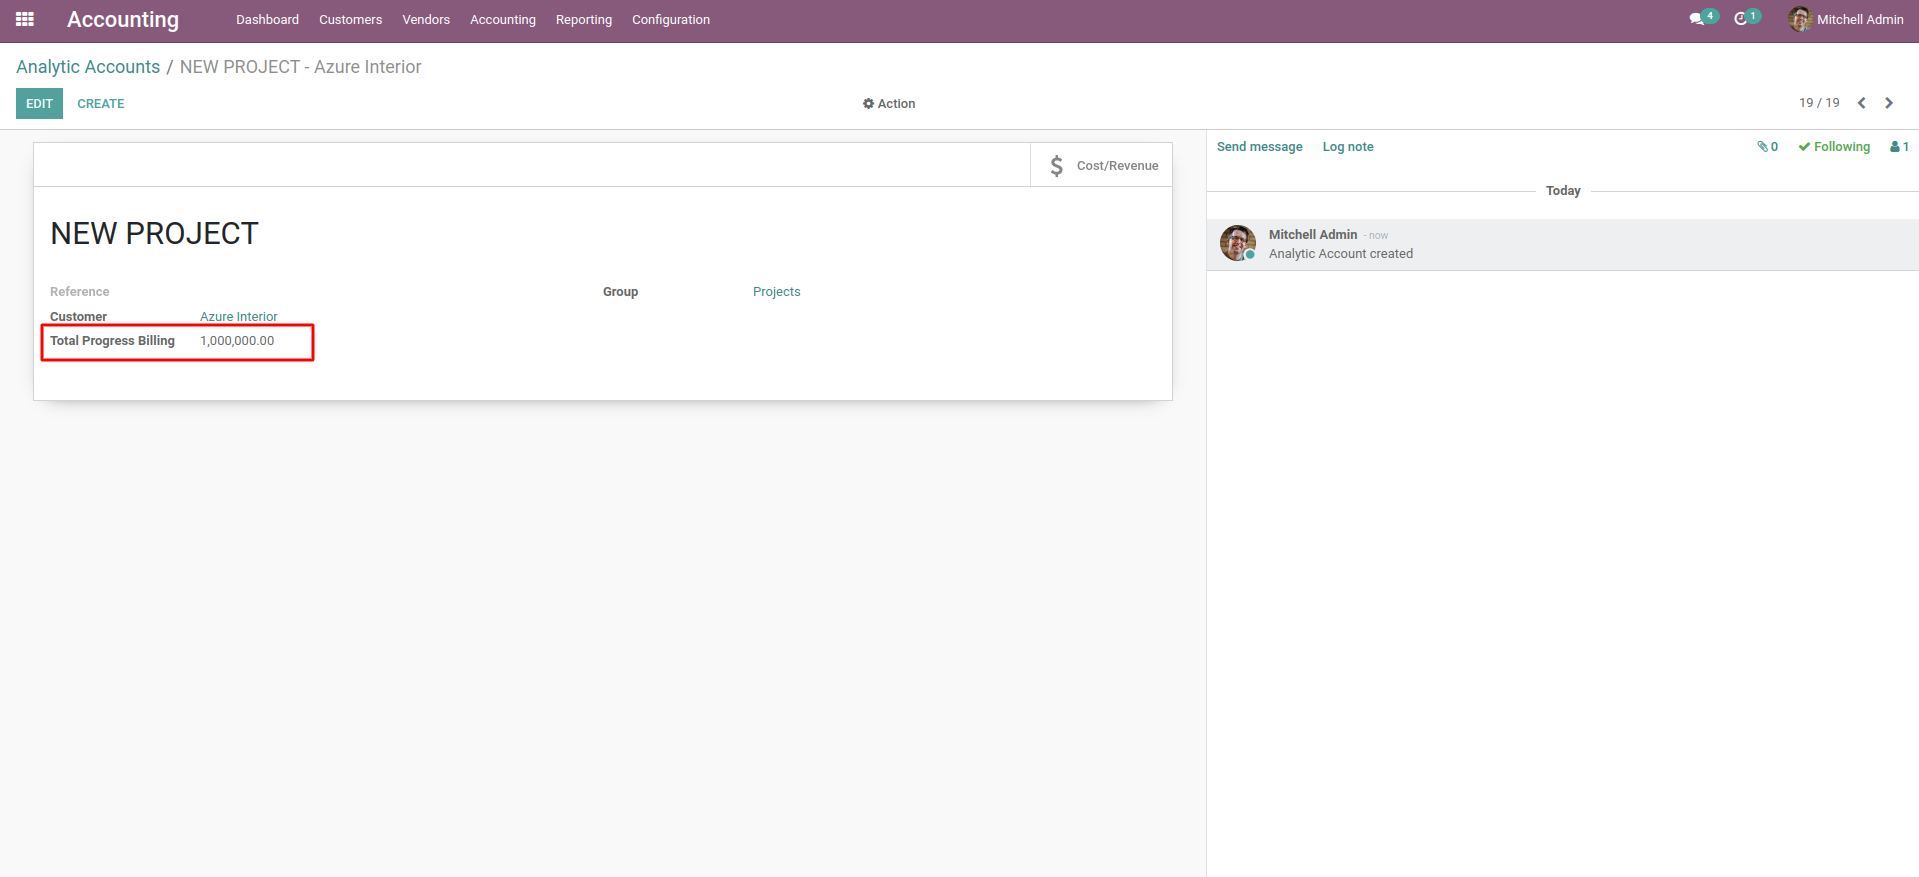The height and width of the screenshot is (877, 1919).
Task: Click the 'now' message timestamp
Action: (1378, 236)
